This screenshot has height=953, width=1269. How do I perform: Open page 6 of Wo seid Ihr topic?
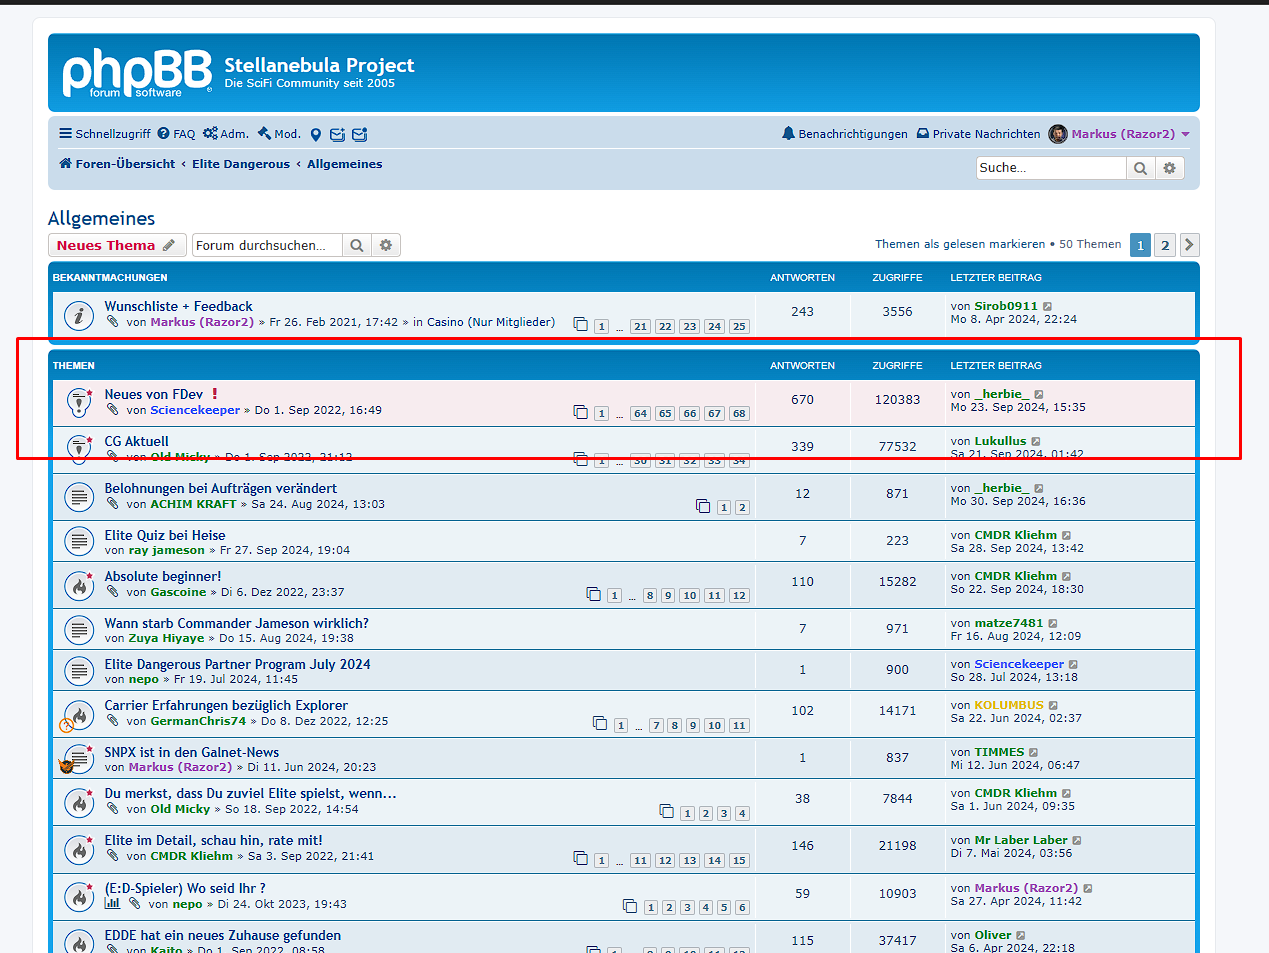click(x=742, y=908)
